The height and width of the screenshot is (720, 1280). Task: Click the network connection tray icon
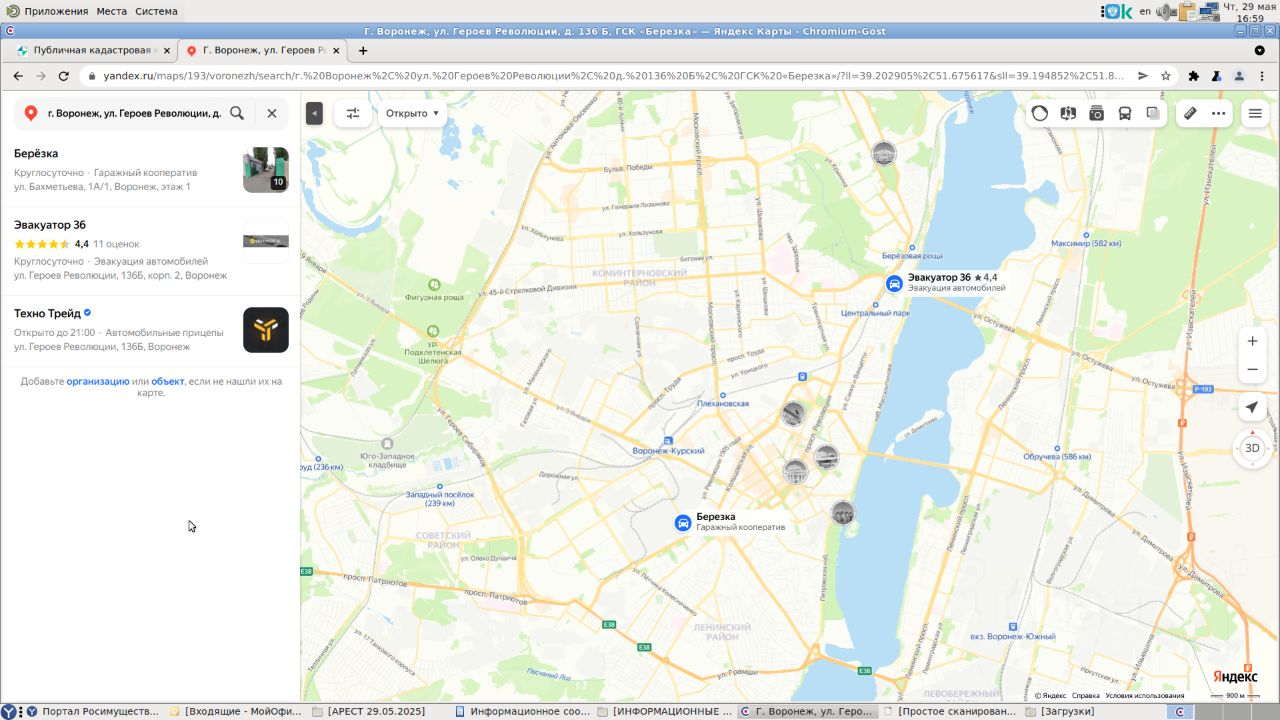pos(1211,12)
